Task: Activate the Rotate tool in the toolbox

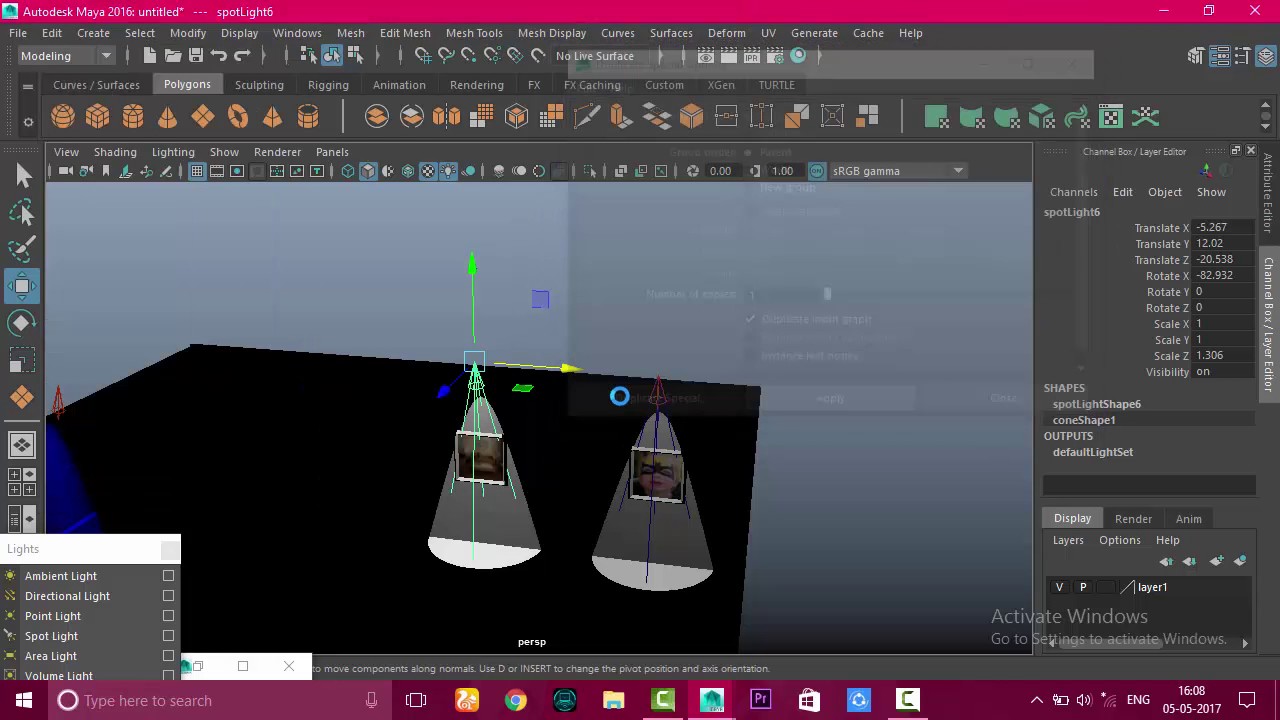Action: tap(22, 324)
